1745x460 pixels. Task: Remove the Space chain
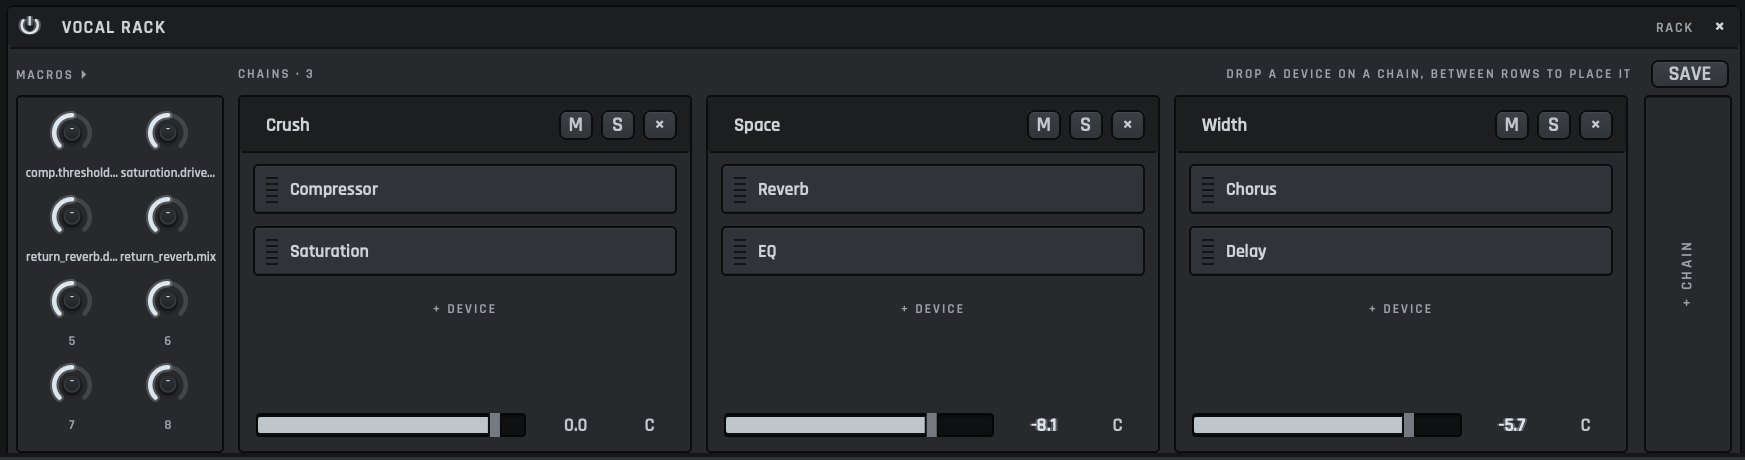1127,125
